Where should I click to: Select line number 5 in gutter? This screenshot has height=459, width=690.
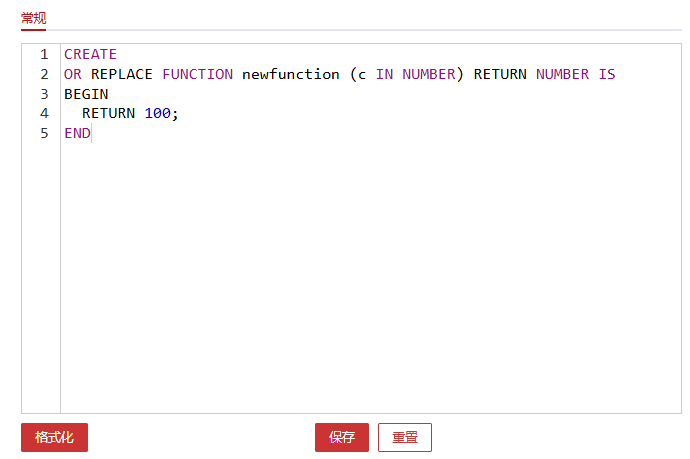44,133
